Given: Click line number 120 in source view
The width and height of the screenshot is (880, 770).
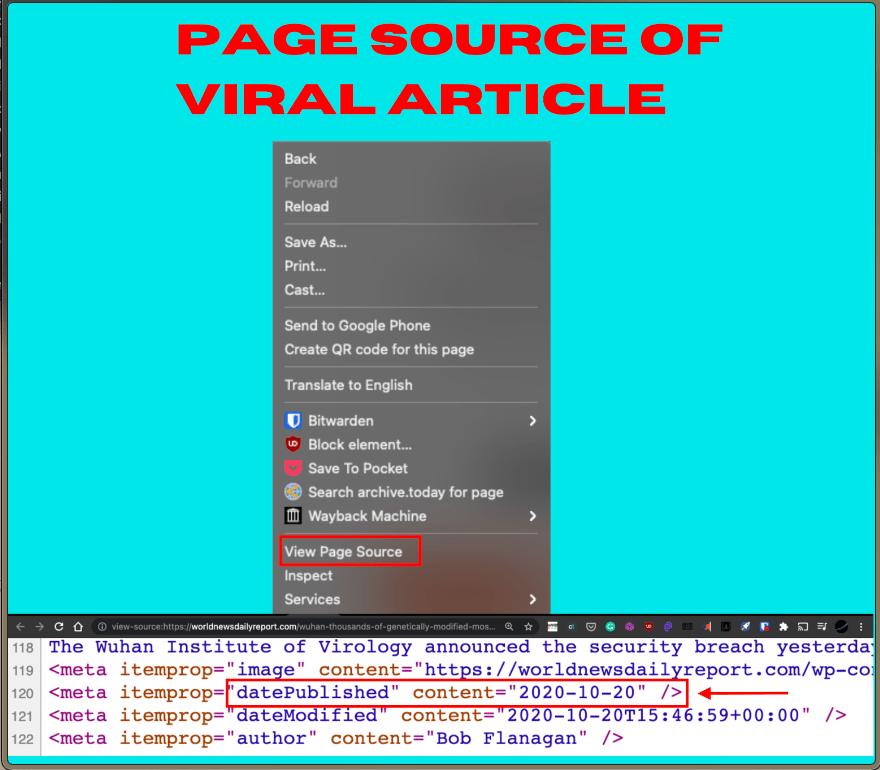Looking at the screenshot, I should click(x=23, y=693).
